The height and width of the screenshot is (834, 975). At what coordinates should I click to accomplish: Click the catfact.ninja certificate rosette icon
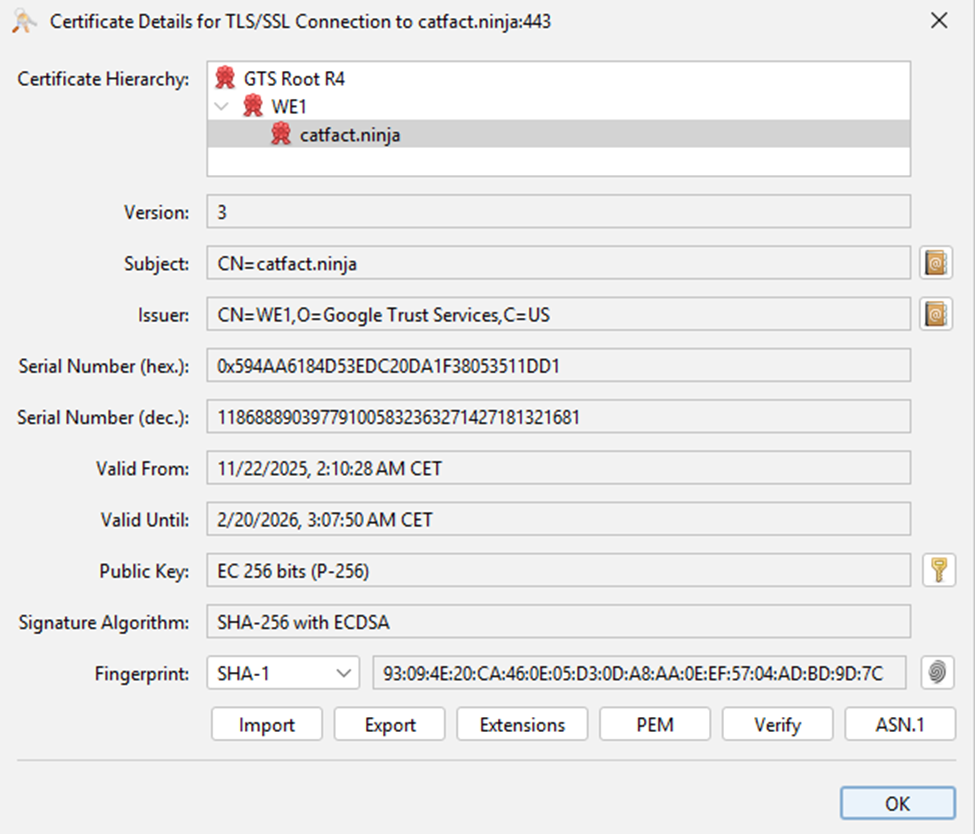click(281, 134)
